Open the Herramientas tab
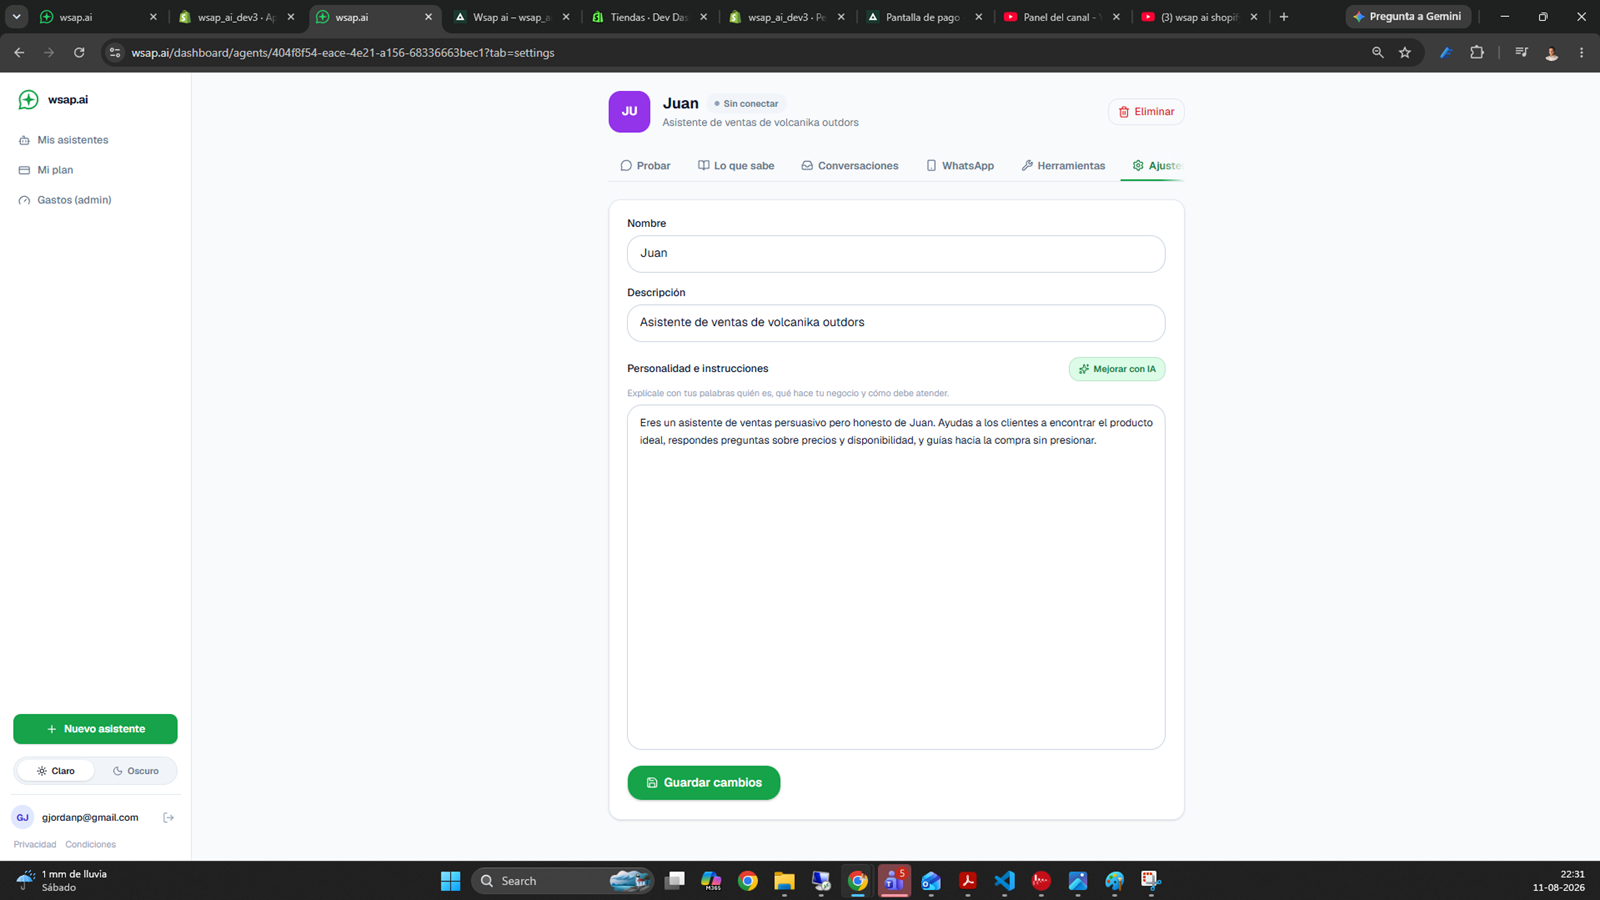This screenshot has width=1600, height=900. pos(1063,166)
